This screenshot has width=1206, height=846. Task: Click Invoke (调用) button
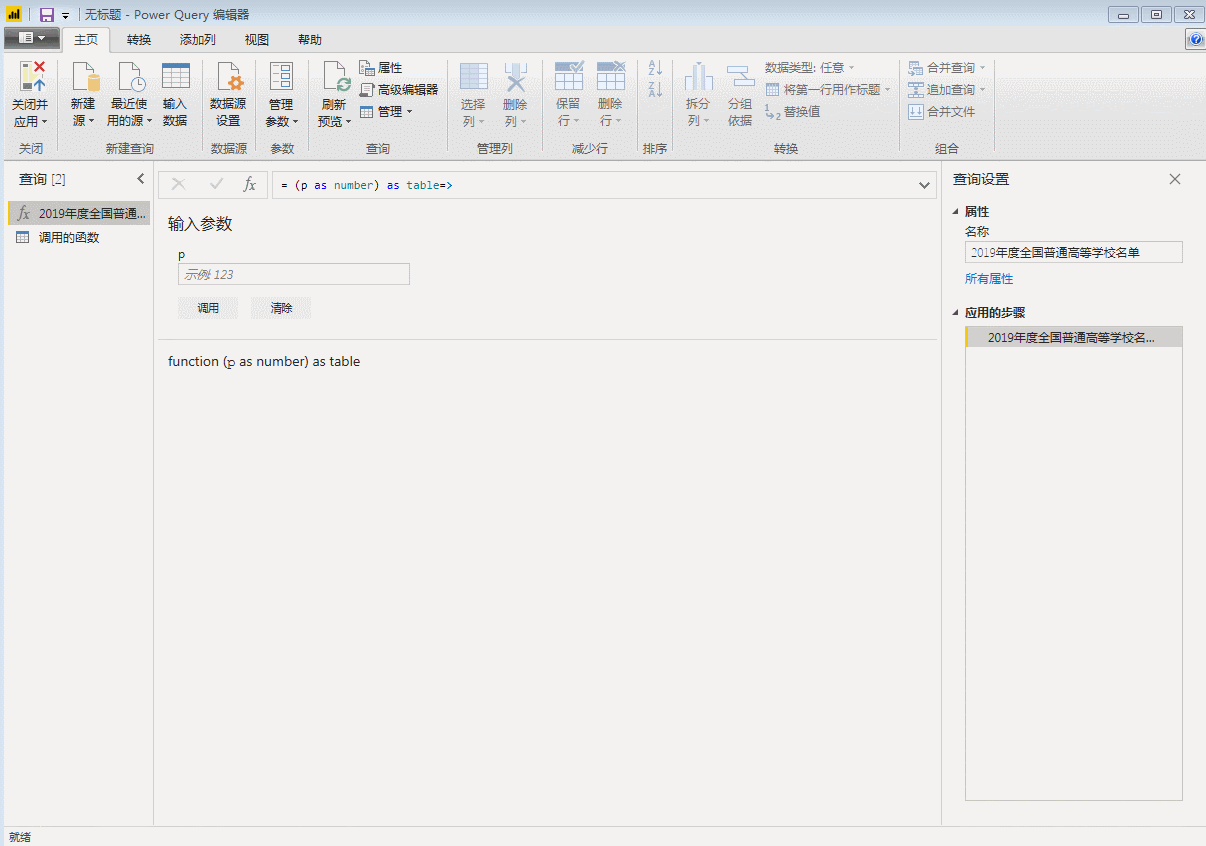[208, 308]
